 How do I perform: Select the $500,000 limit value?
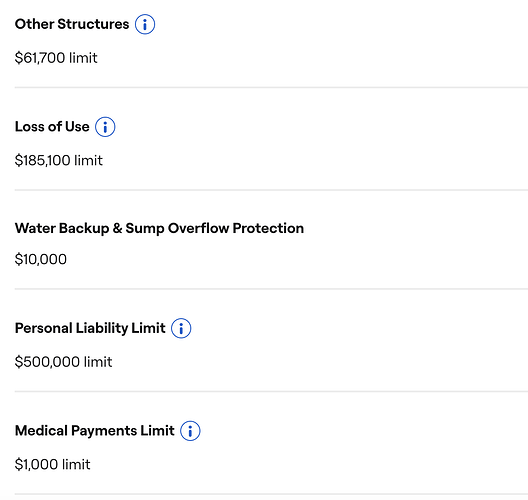[x=63, y=362]
